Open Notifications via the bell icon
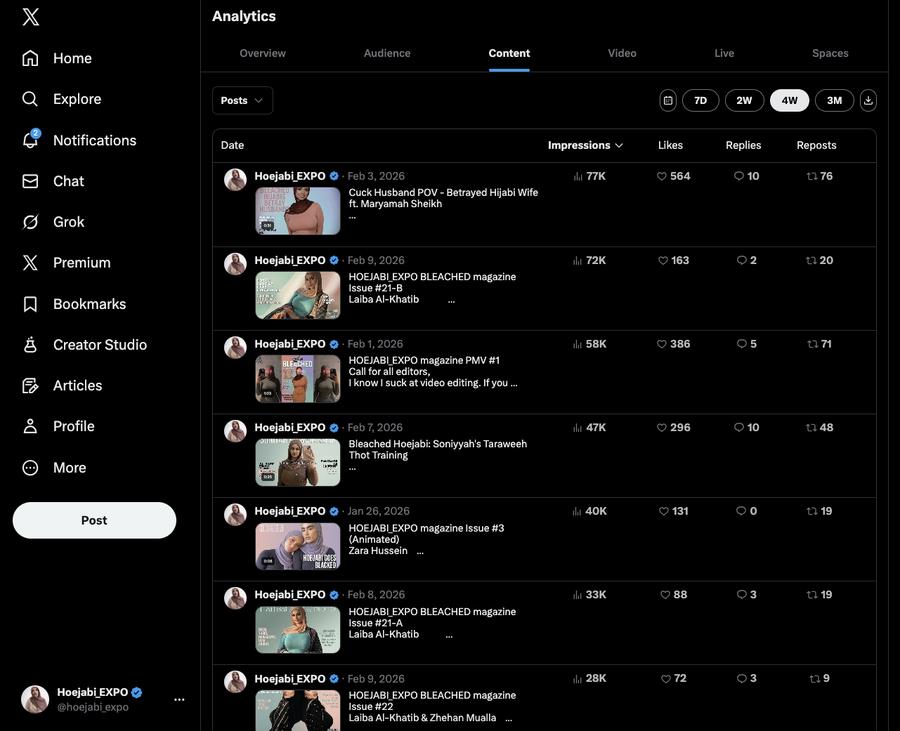The width and height of the screenshot is (900, 731). click(x=31, y=140)
